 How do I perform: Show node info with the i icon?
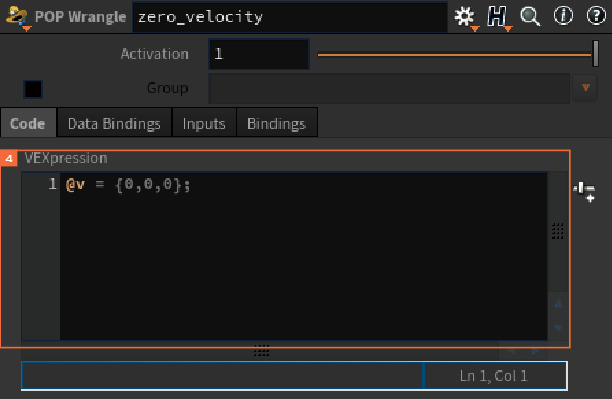563,16
